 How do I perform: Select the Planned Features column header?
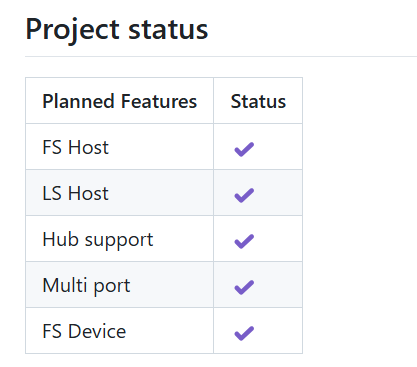tap(120, 101)
